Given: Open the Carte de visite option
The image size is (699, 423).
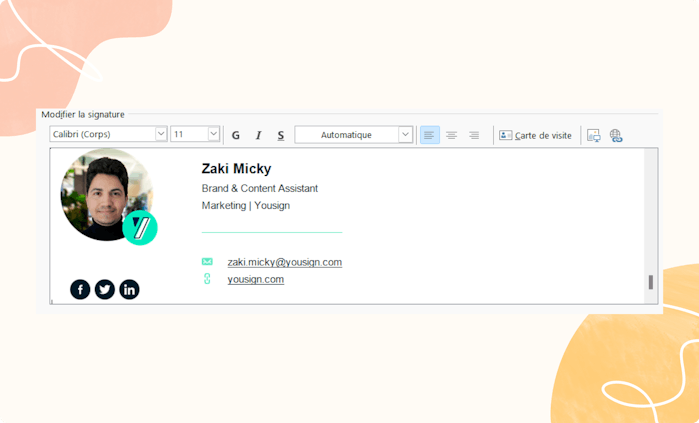Looking at the screenshot, I should [535, 136].
